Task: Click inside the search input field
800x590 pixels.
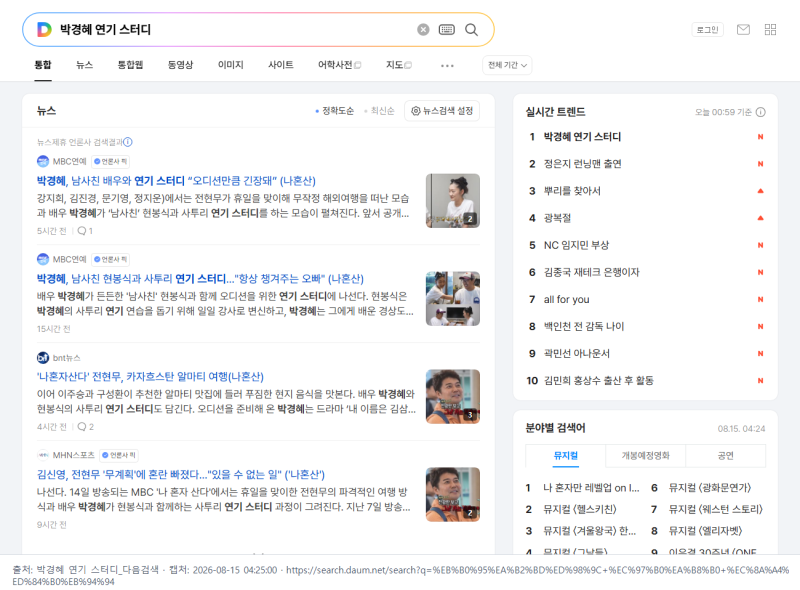Action: pyautogui.click(x=235, y=30)
